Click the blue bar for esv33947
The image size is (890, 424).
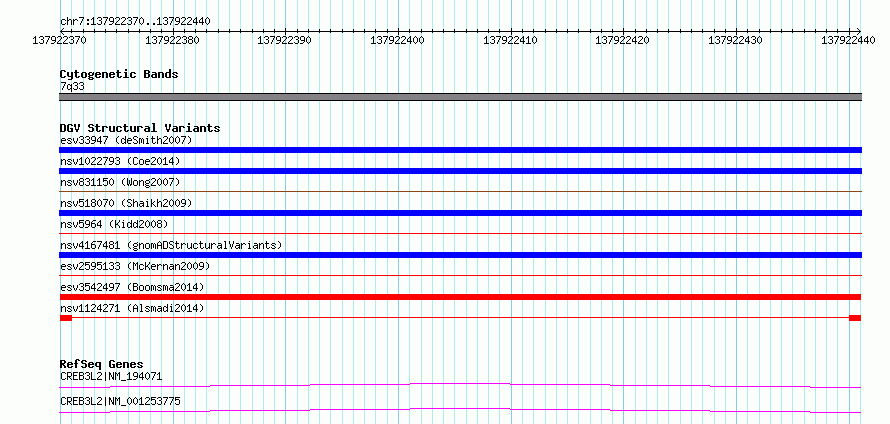point(460,150)
